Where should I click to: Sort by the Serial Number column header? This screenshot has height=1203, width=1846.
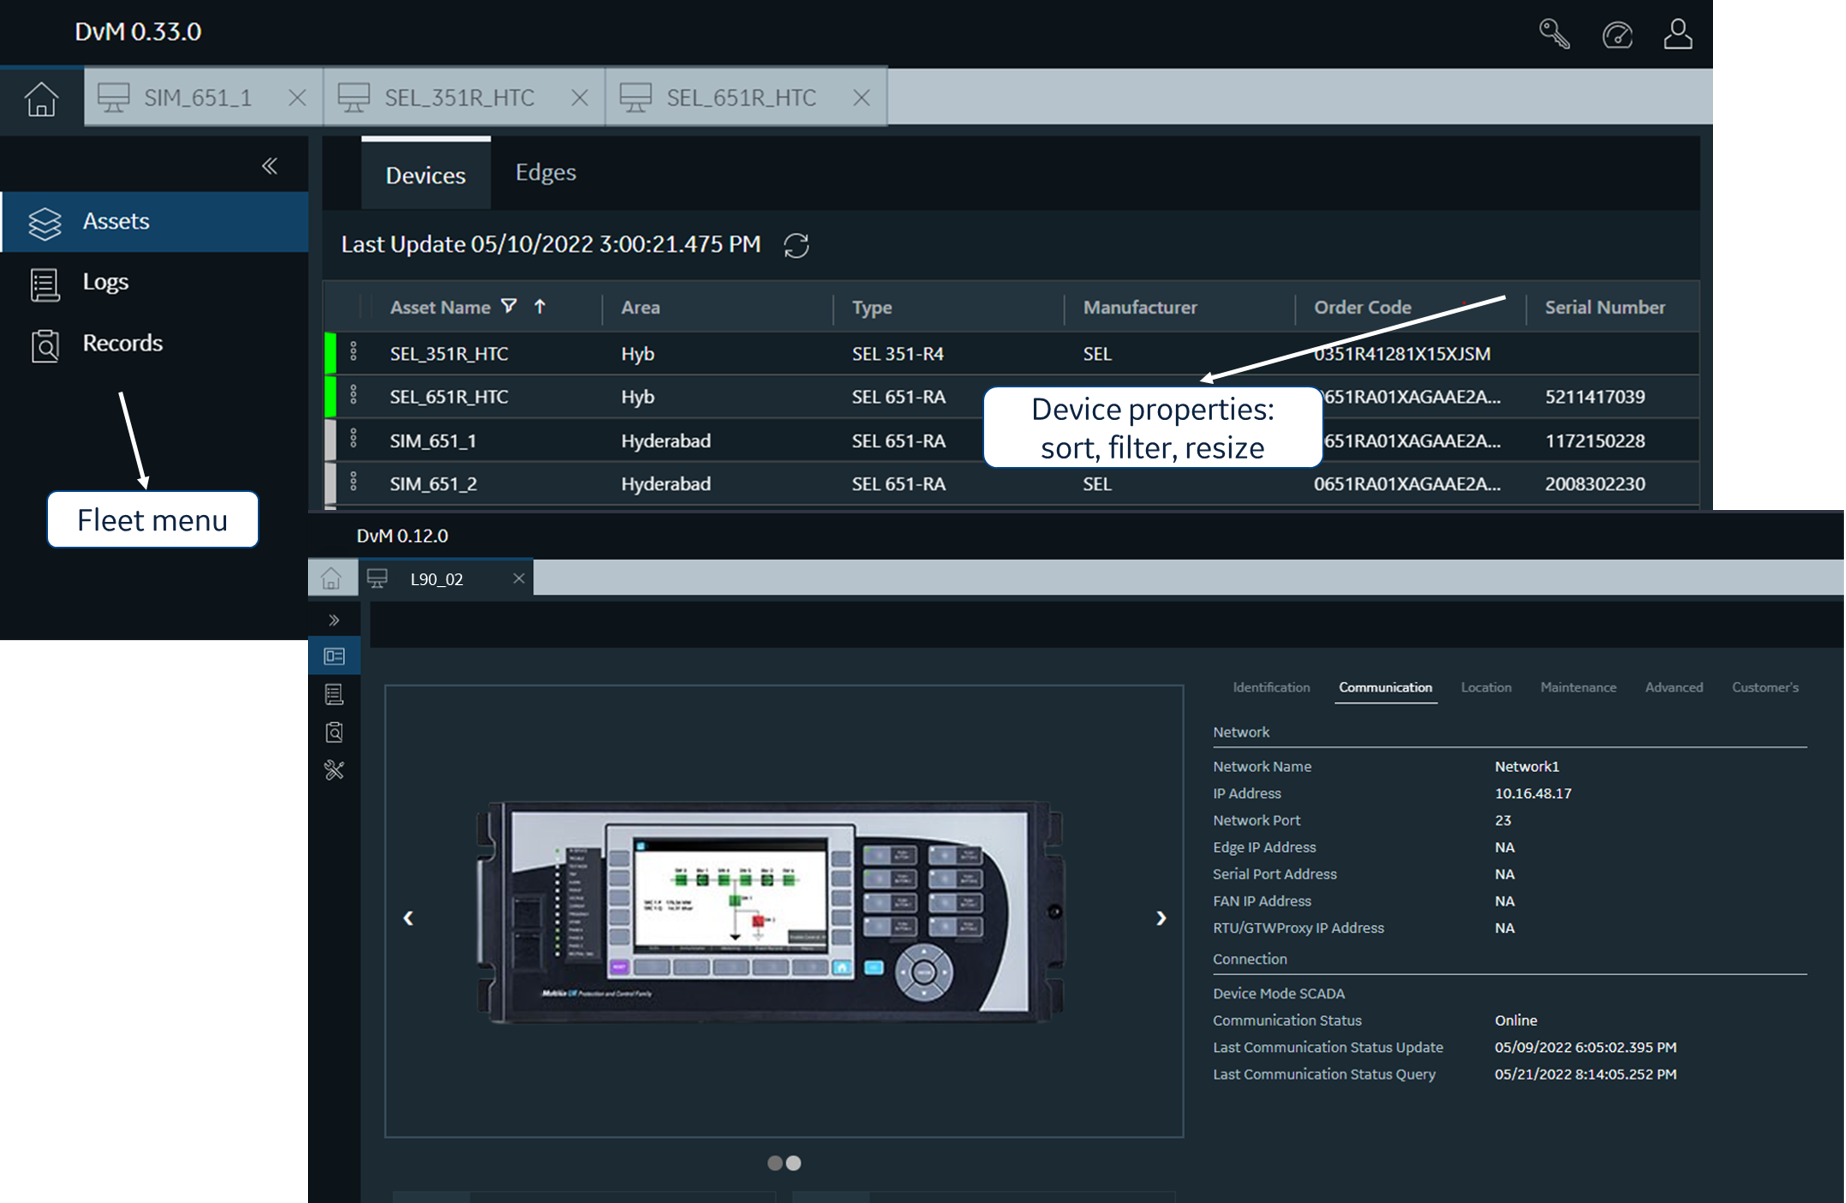pyautogui.click(x=1605, y=307)
